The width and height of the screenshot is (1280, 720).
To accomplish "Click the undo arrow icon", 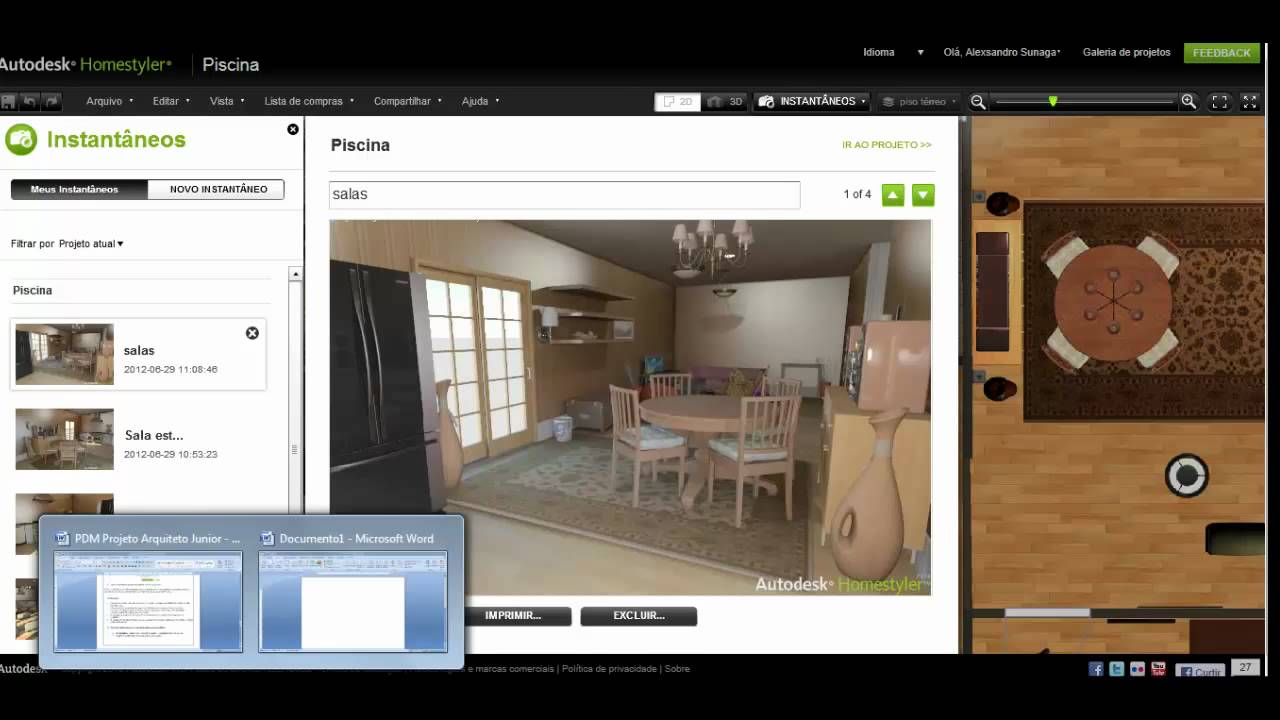I will [x=30, y=101].
